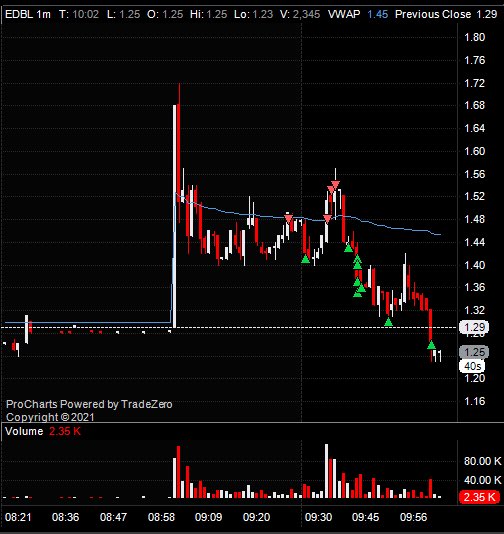Select the T: 10:02 time readout
Screen dimensions: 504x534
point(79,14)
